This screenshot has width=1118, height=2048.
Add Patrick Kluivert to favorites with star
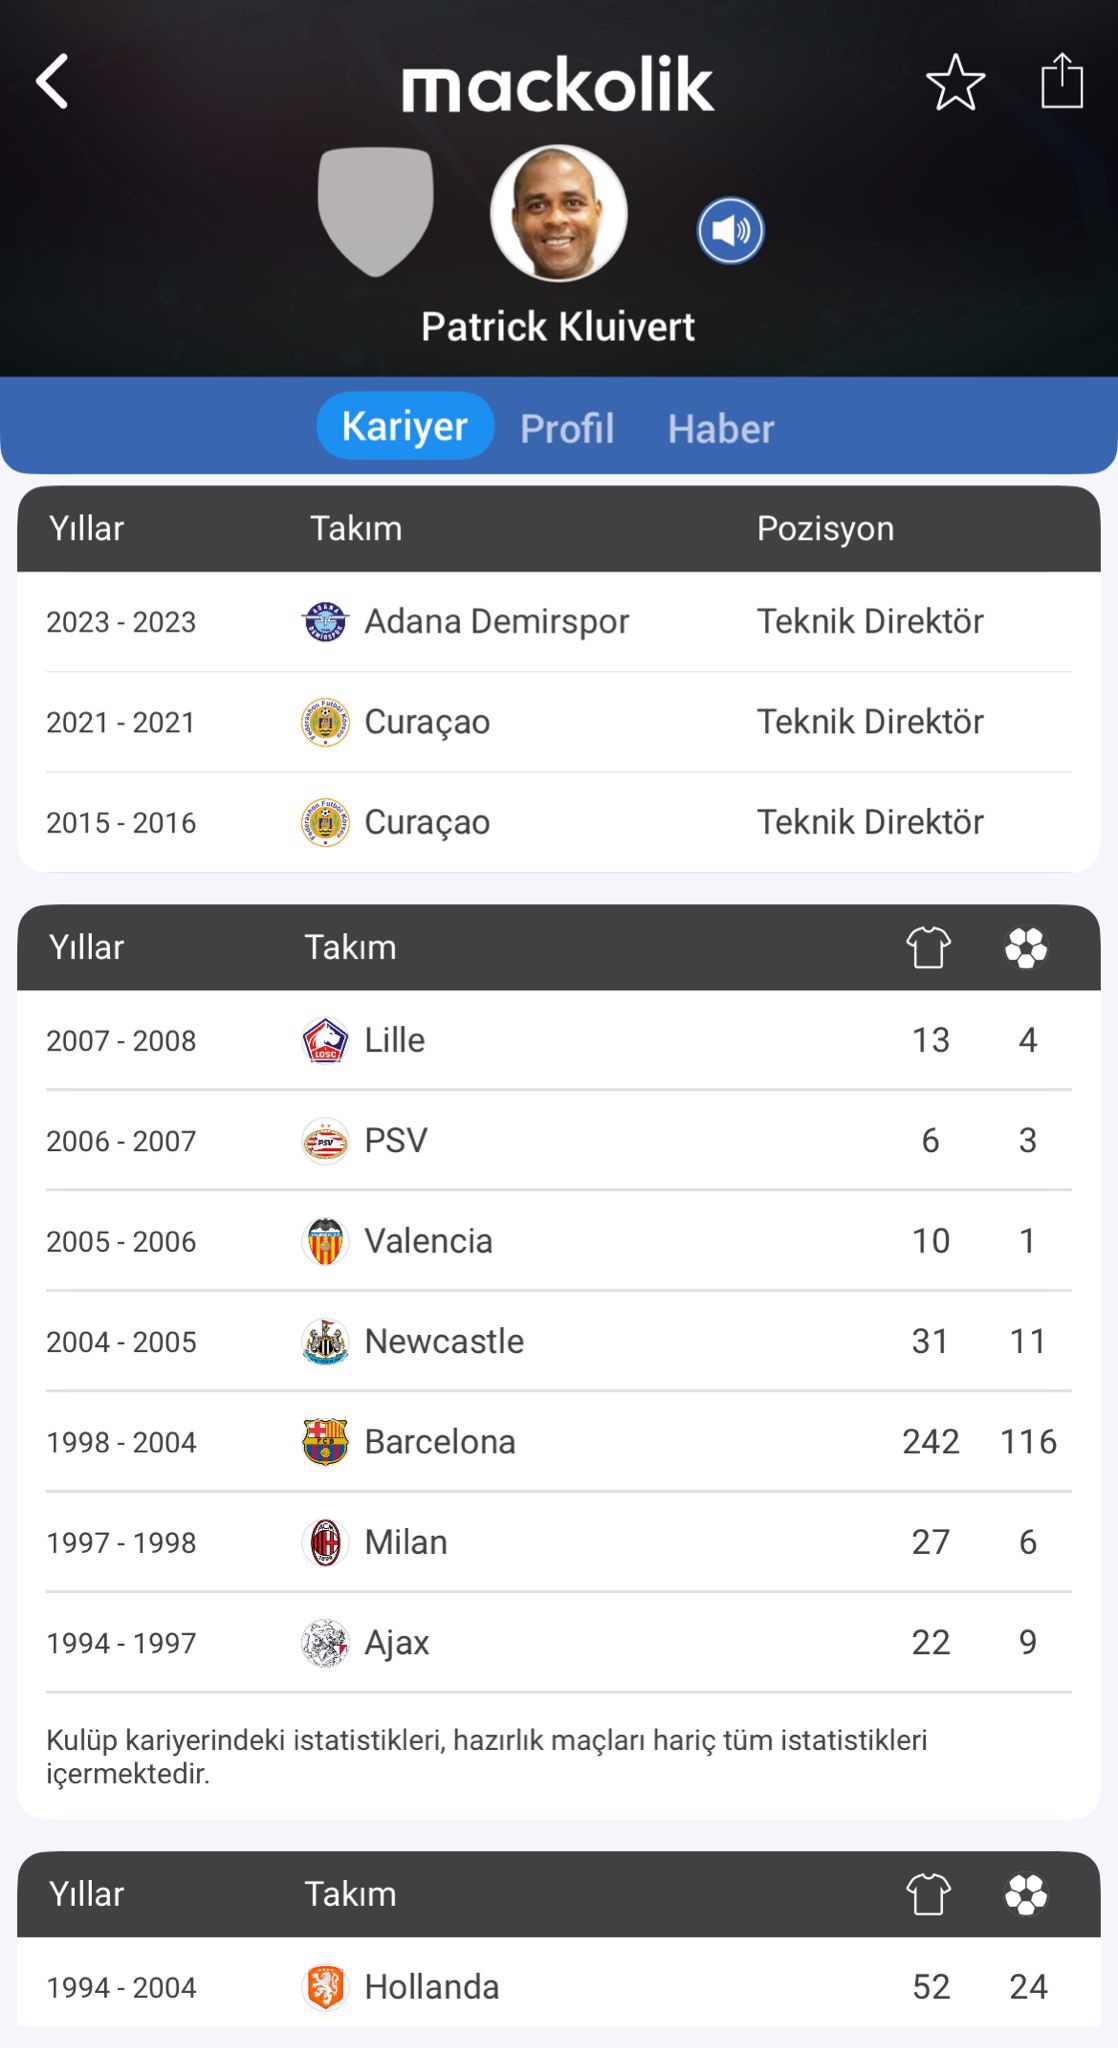click(955, 82)
